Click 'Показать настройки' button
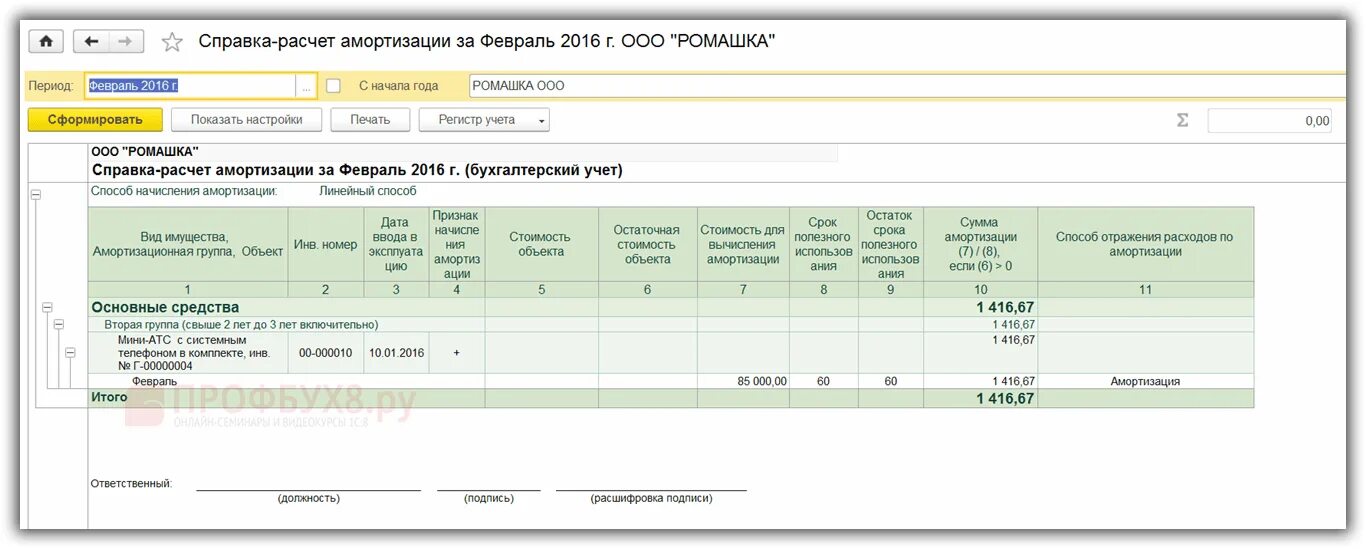The image size is (1366, 549). click(247, 120)
